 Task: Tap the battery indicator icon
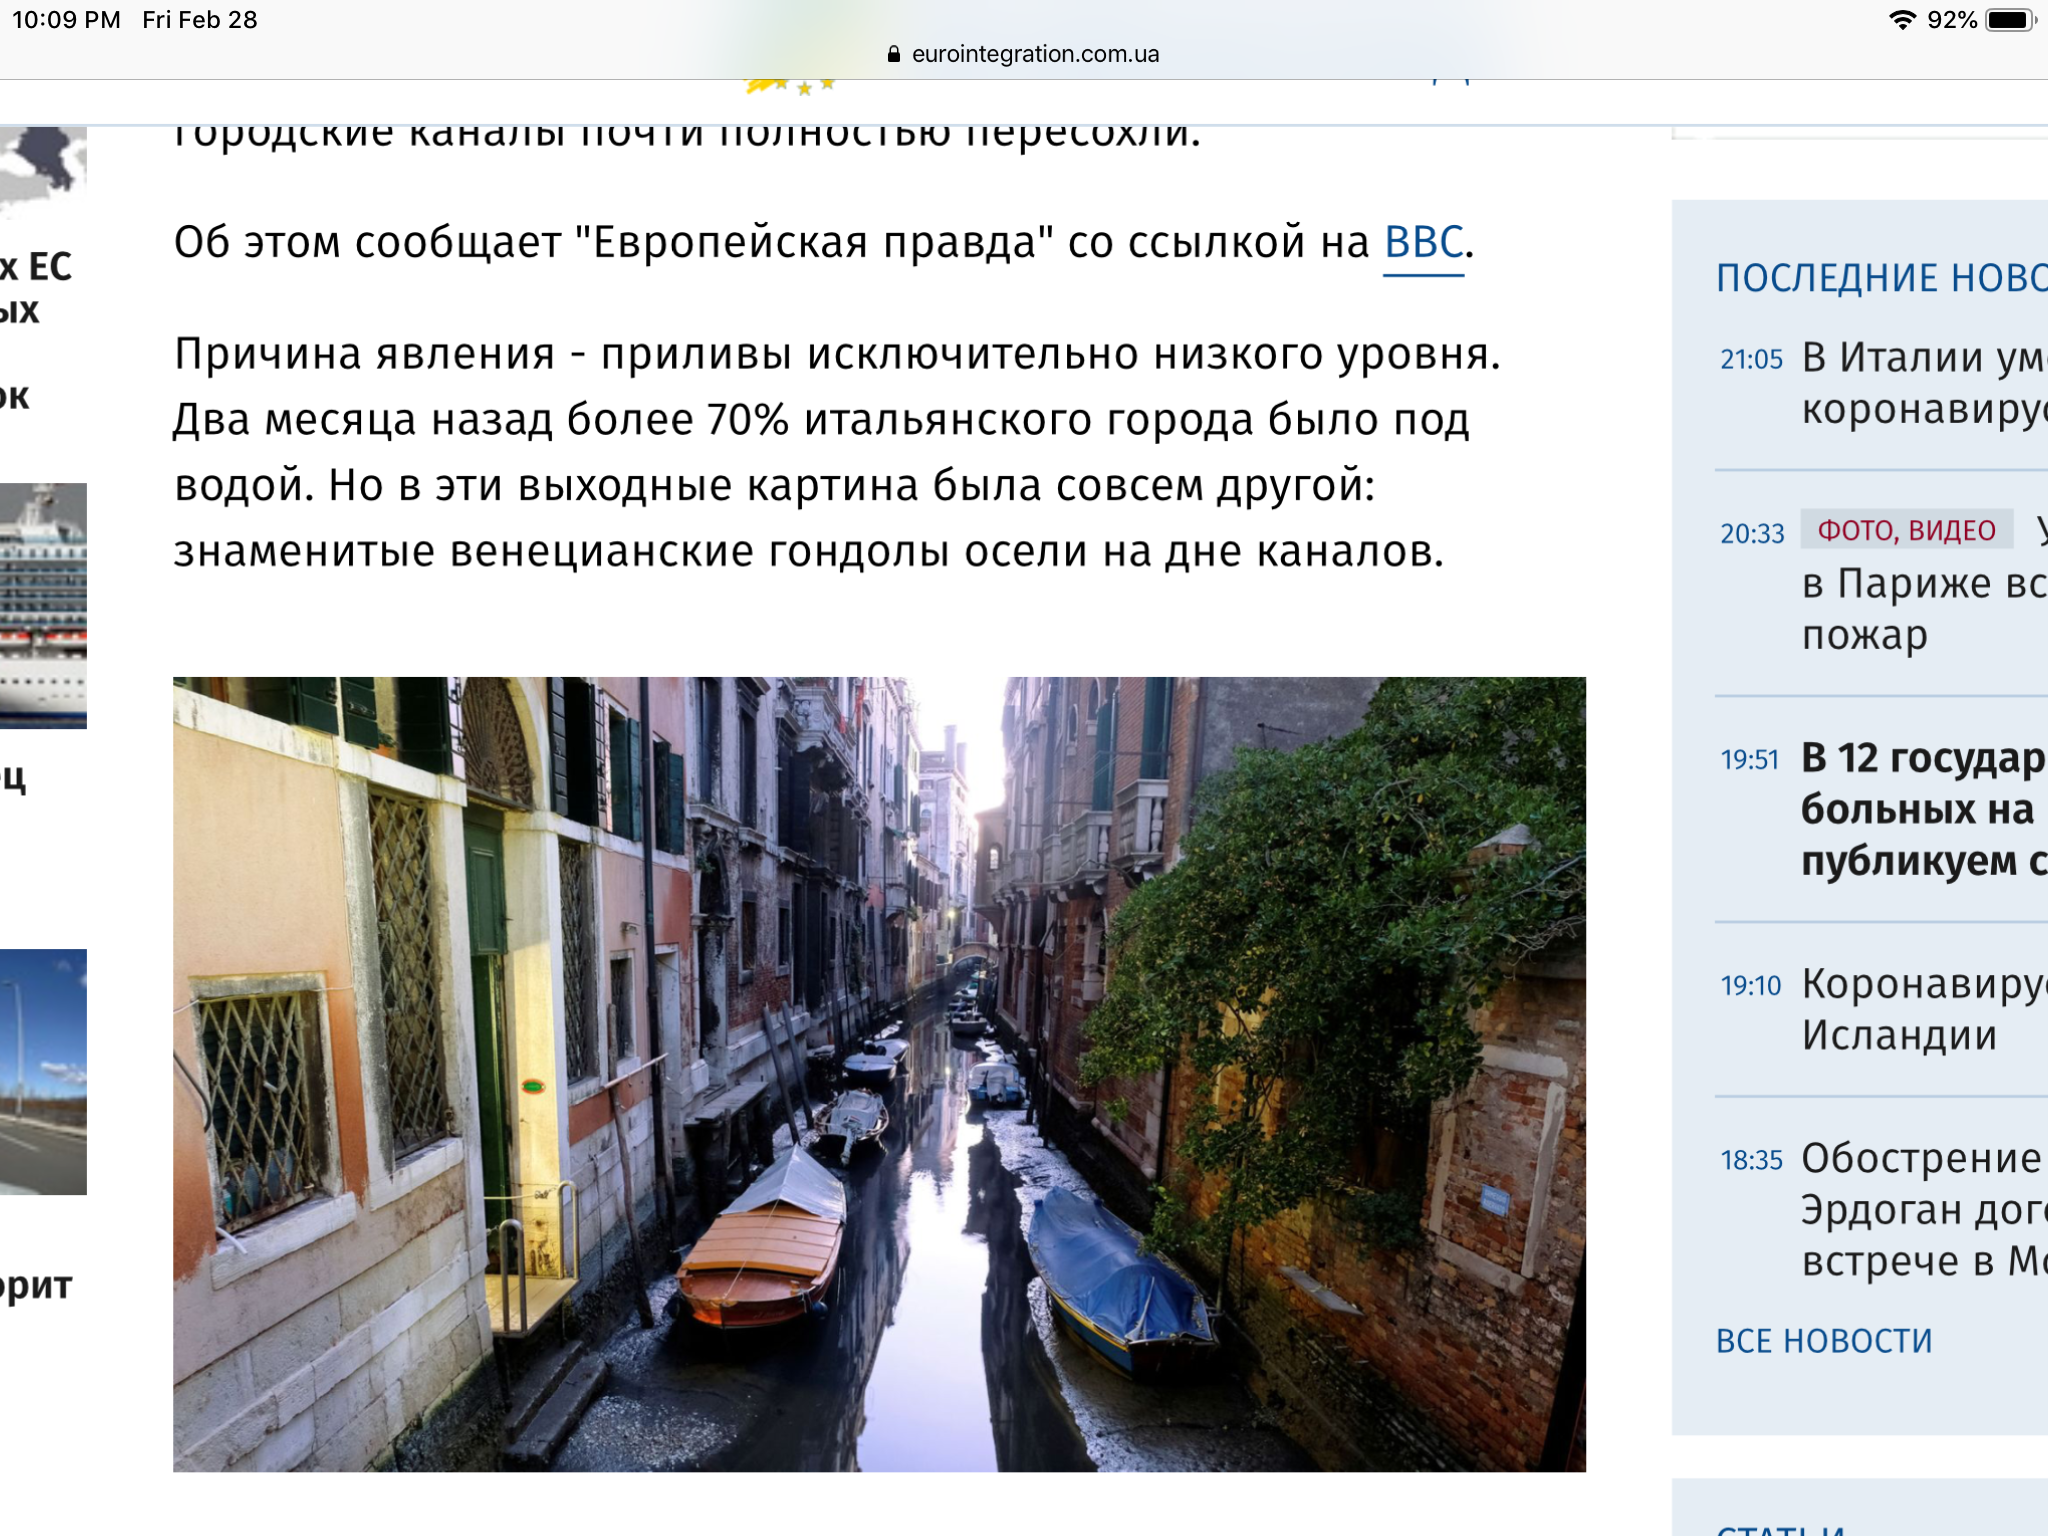pyautogui.click(x=2012, y=20)
